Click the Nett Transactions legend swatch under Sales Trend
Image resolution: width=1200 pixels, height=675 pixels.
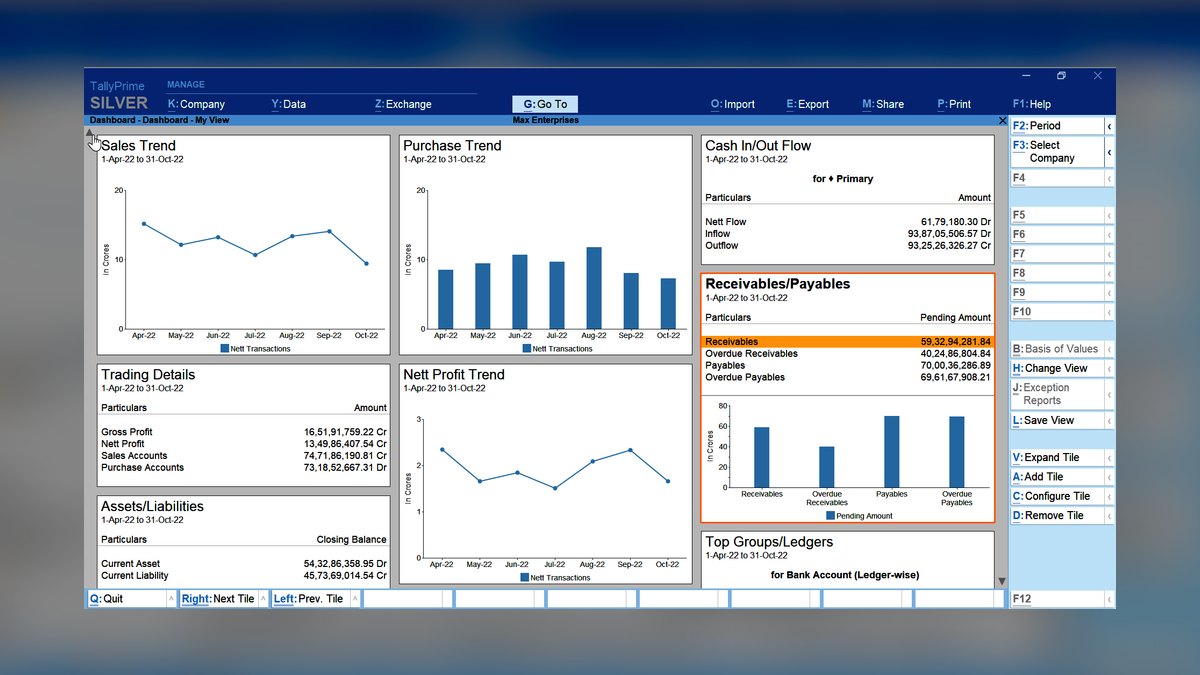224,349
